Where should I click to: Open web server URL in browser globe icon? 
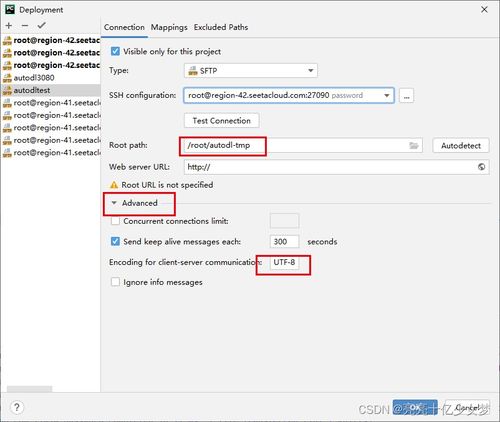click(x=481, y=167)
